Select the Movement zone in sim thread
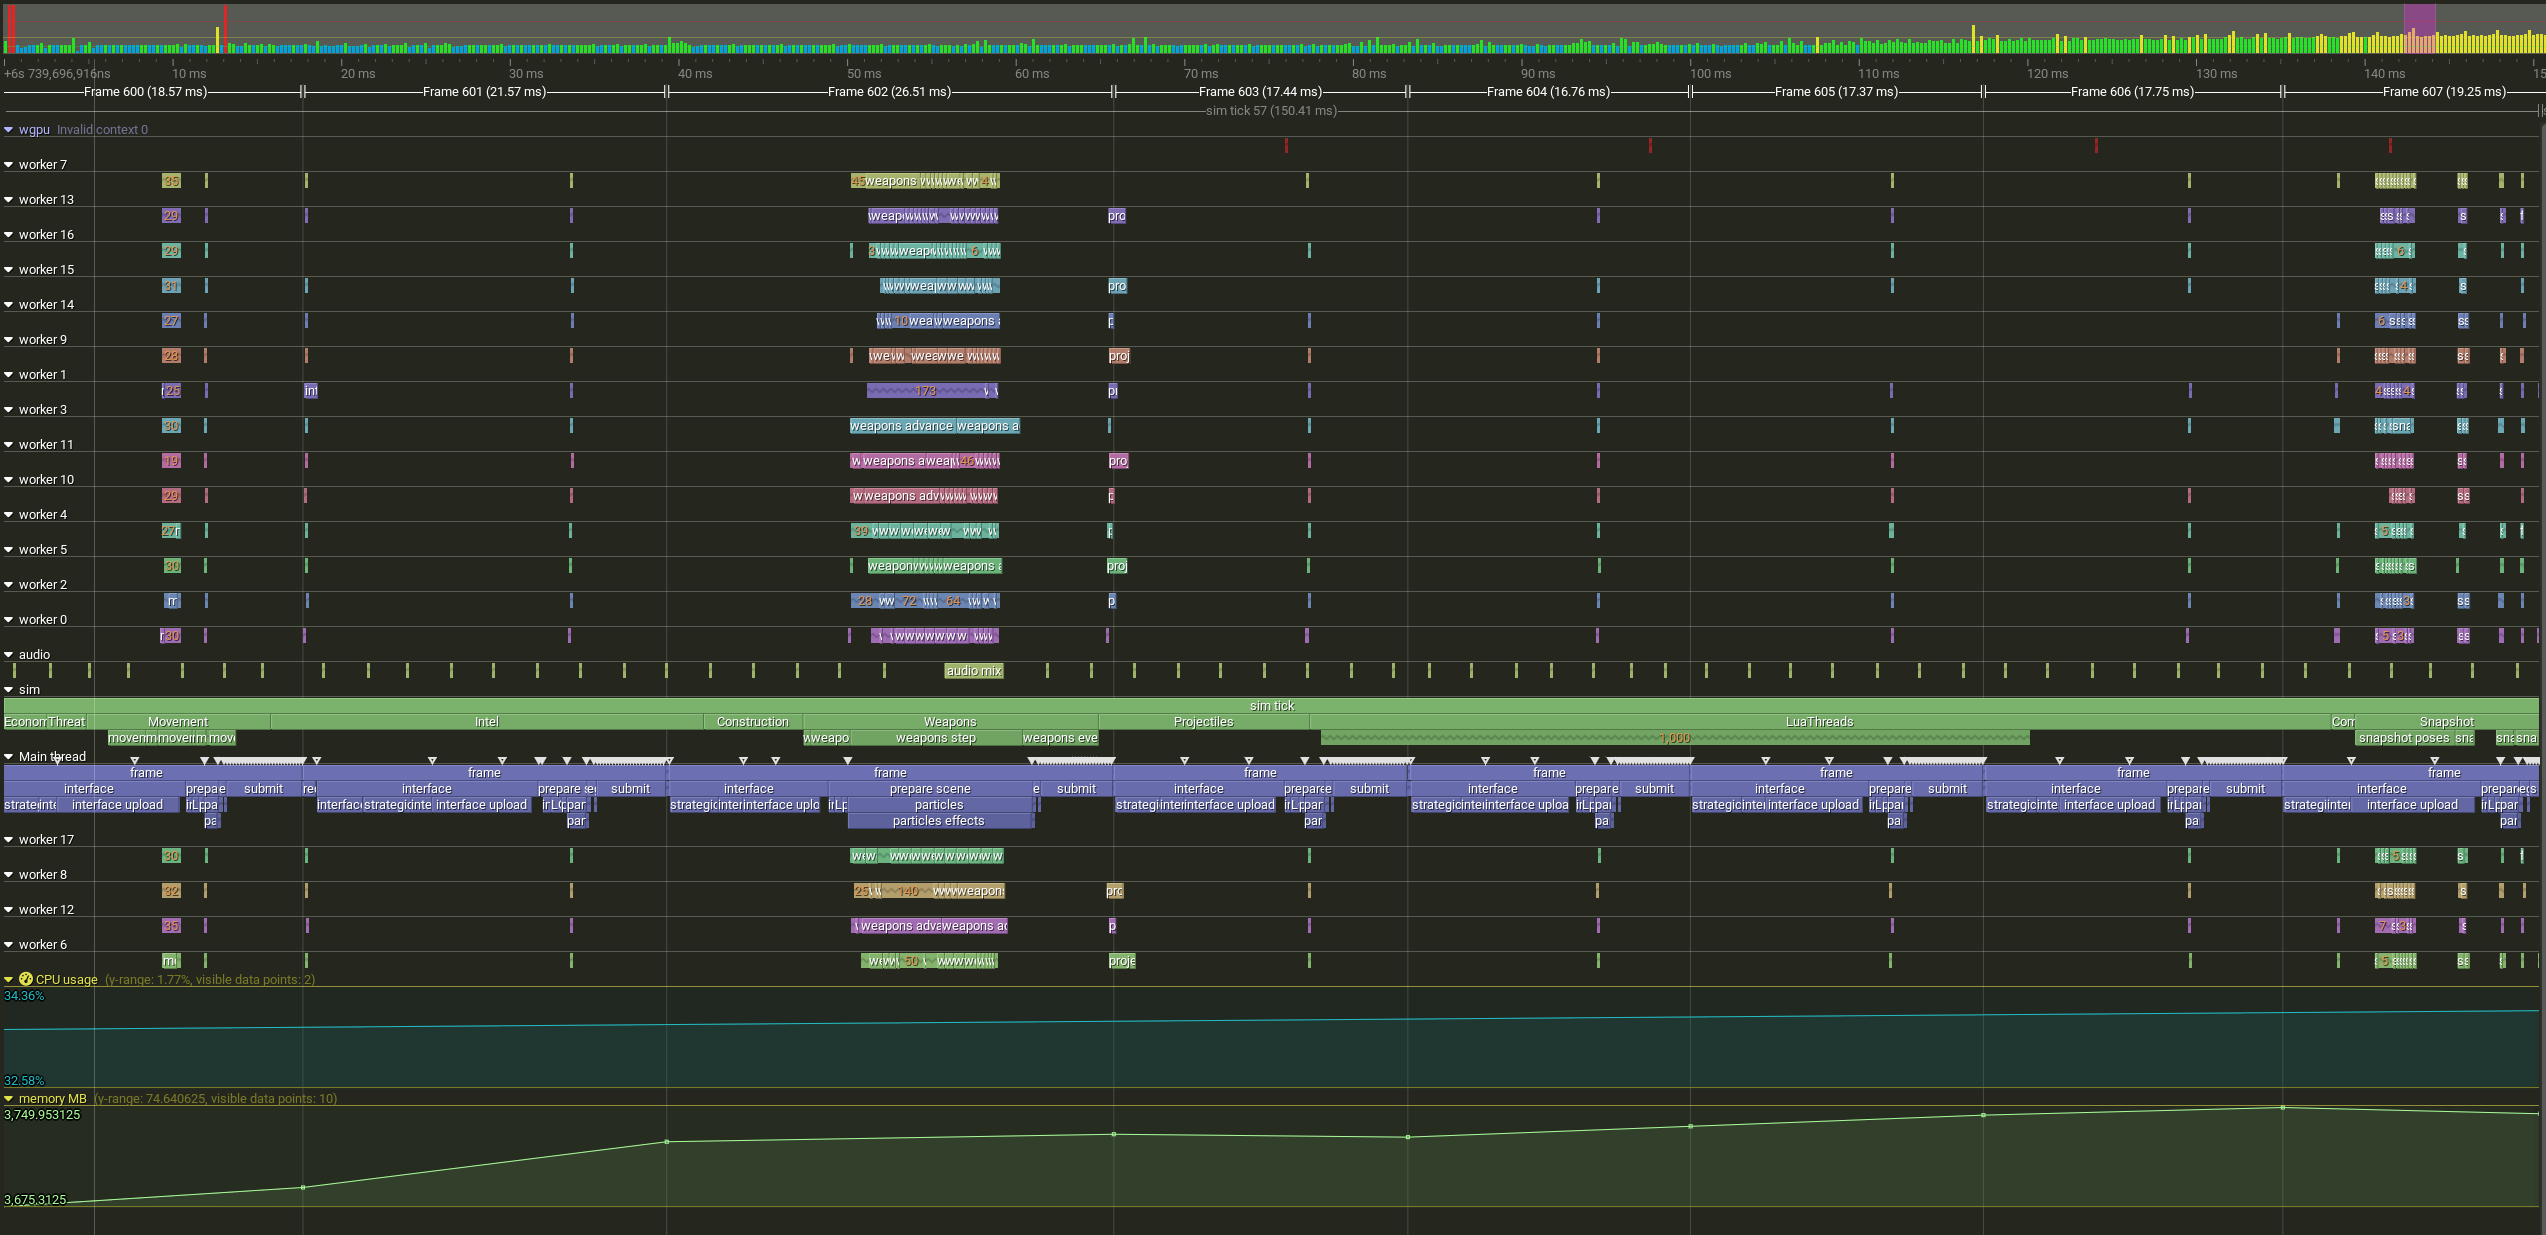The height and width of the screenshot is (1235, 2546). pos(178,722)
